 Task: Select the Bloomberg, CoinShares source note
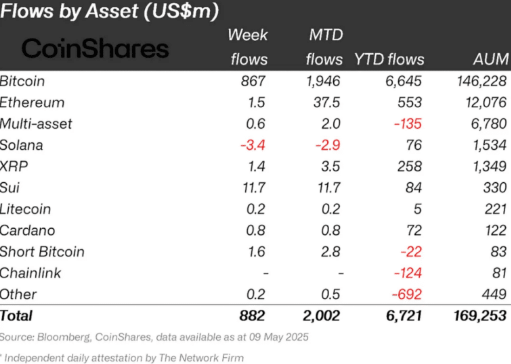[x=154, y=337]
